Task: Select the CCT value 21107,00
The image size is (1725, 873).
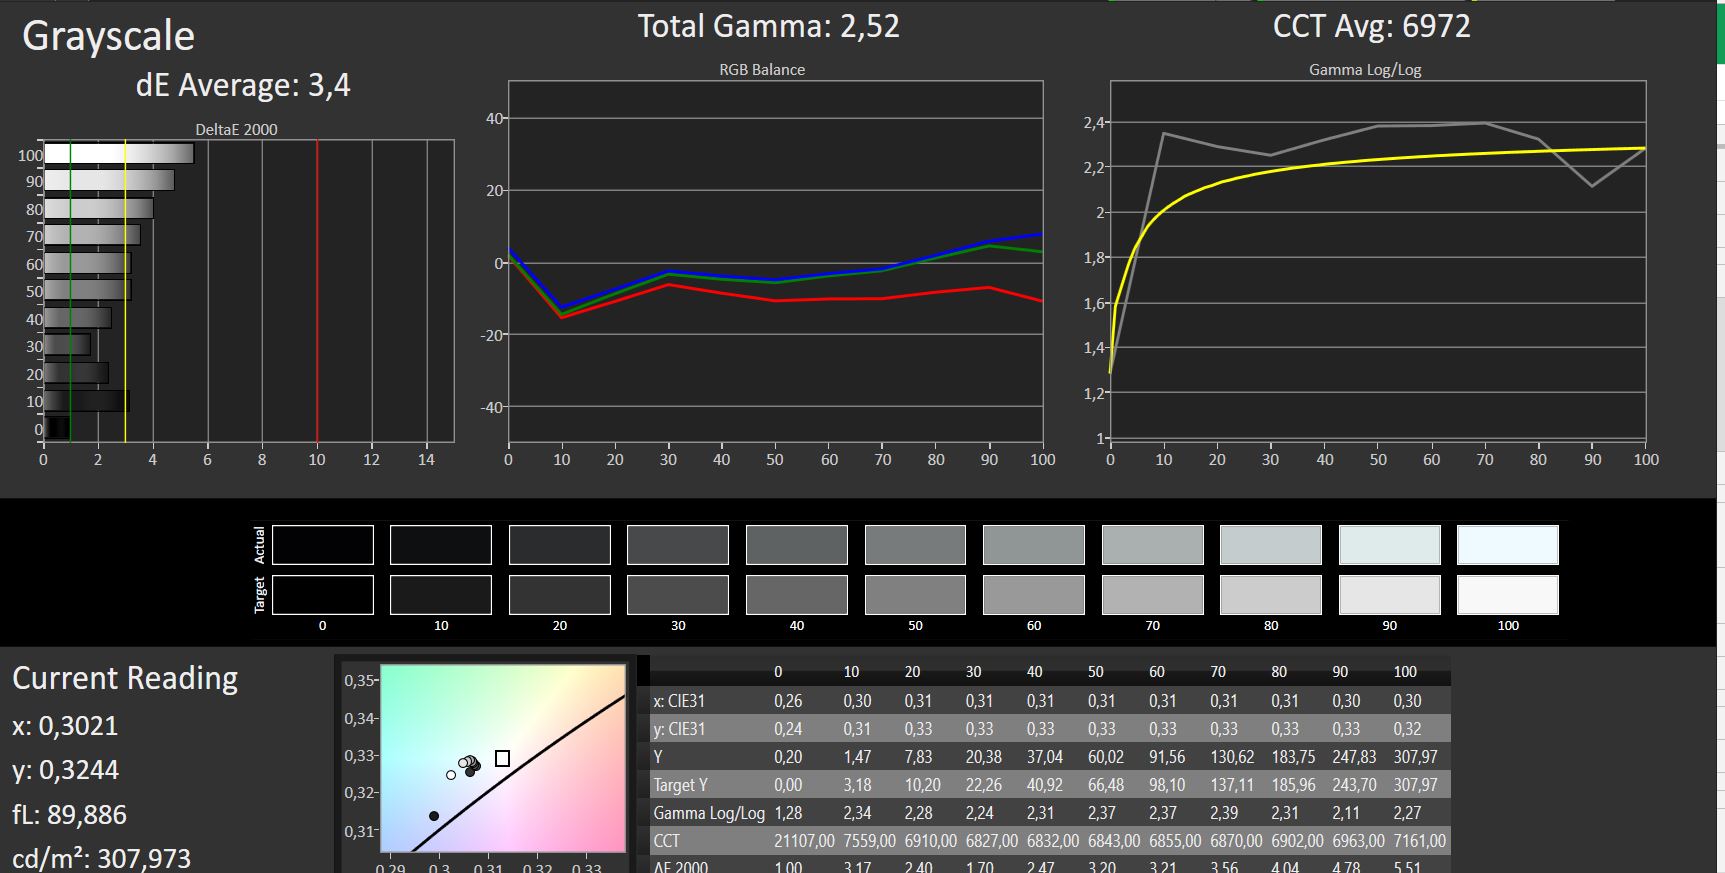Action: [804, 841]
